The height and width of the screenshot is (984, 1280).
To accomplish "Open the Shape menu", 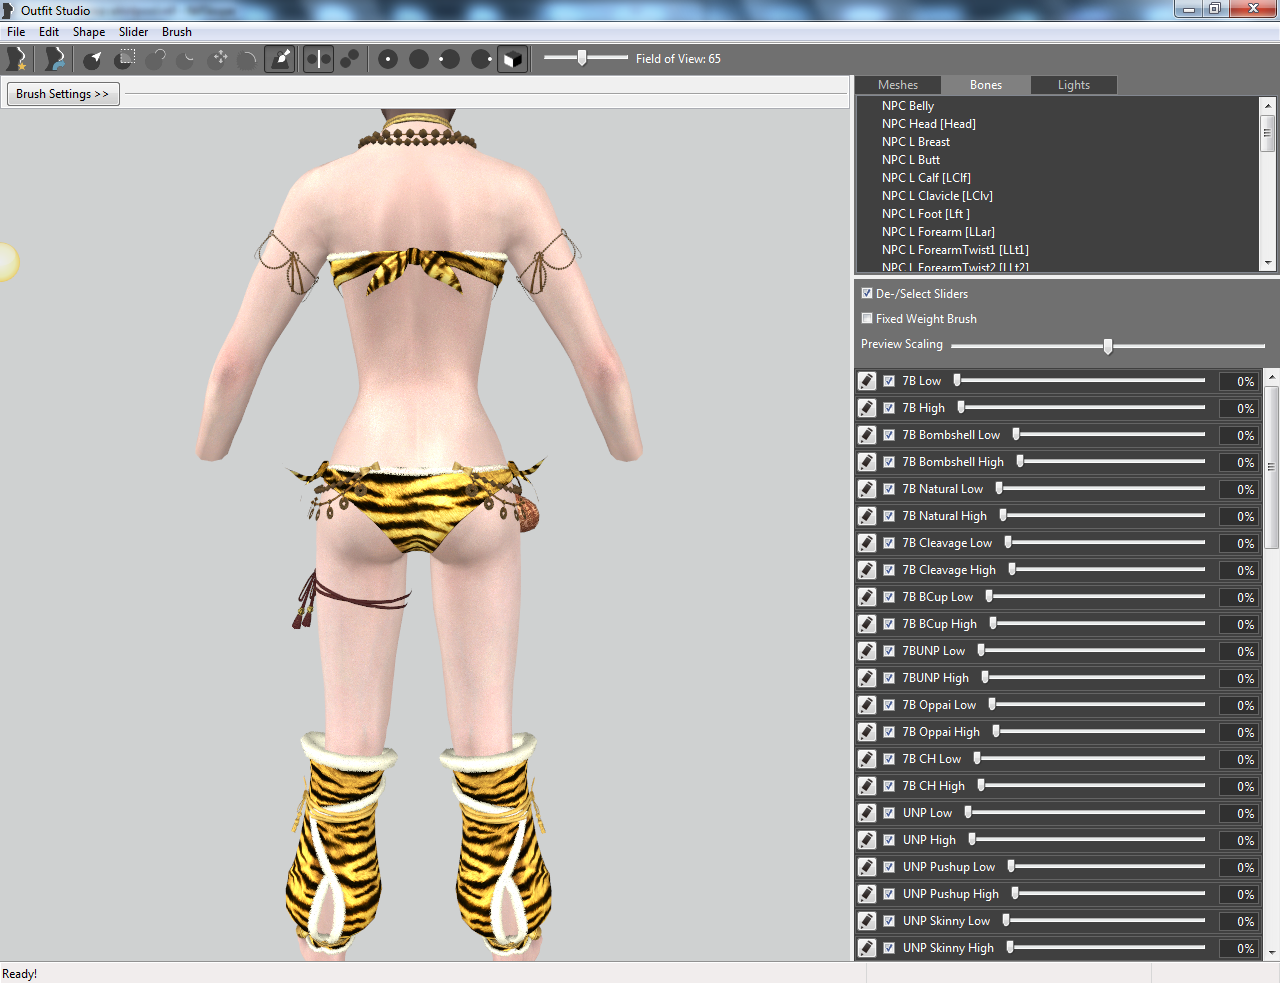I will [x=89, y=32].
